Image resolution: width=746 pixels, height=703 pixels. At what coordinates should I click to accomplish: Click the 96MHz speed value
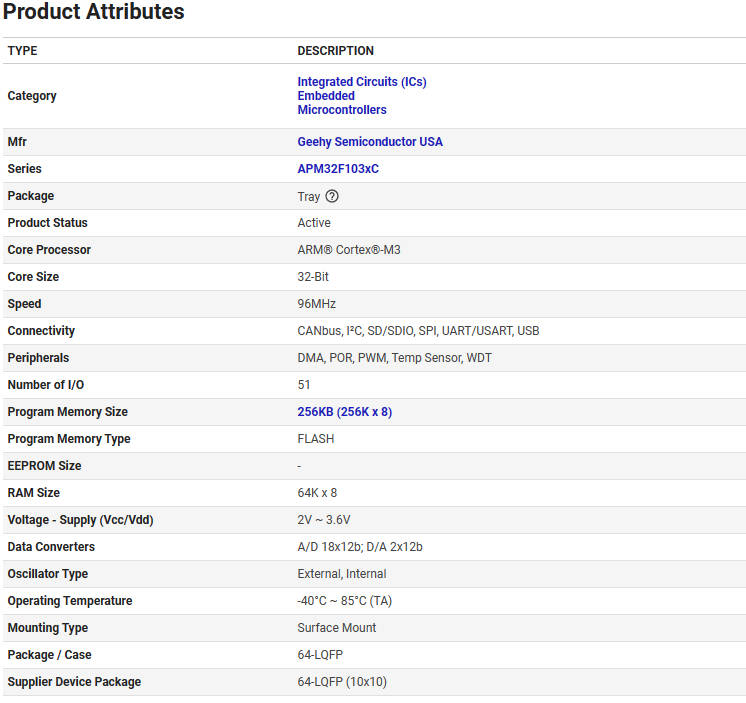316,304
